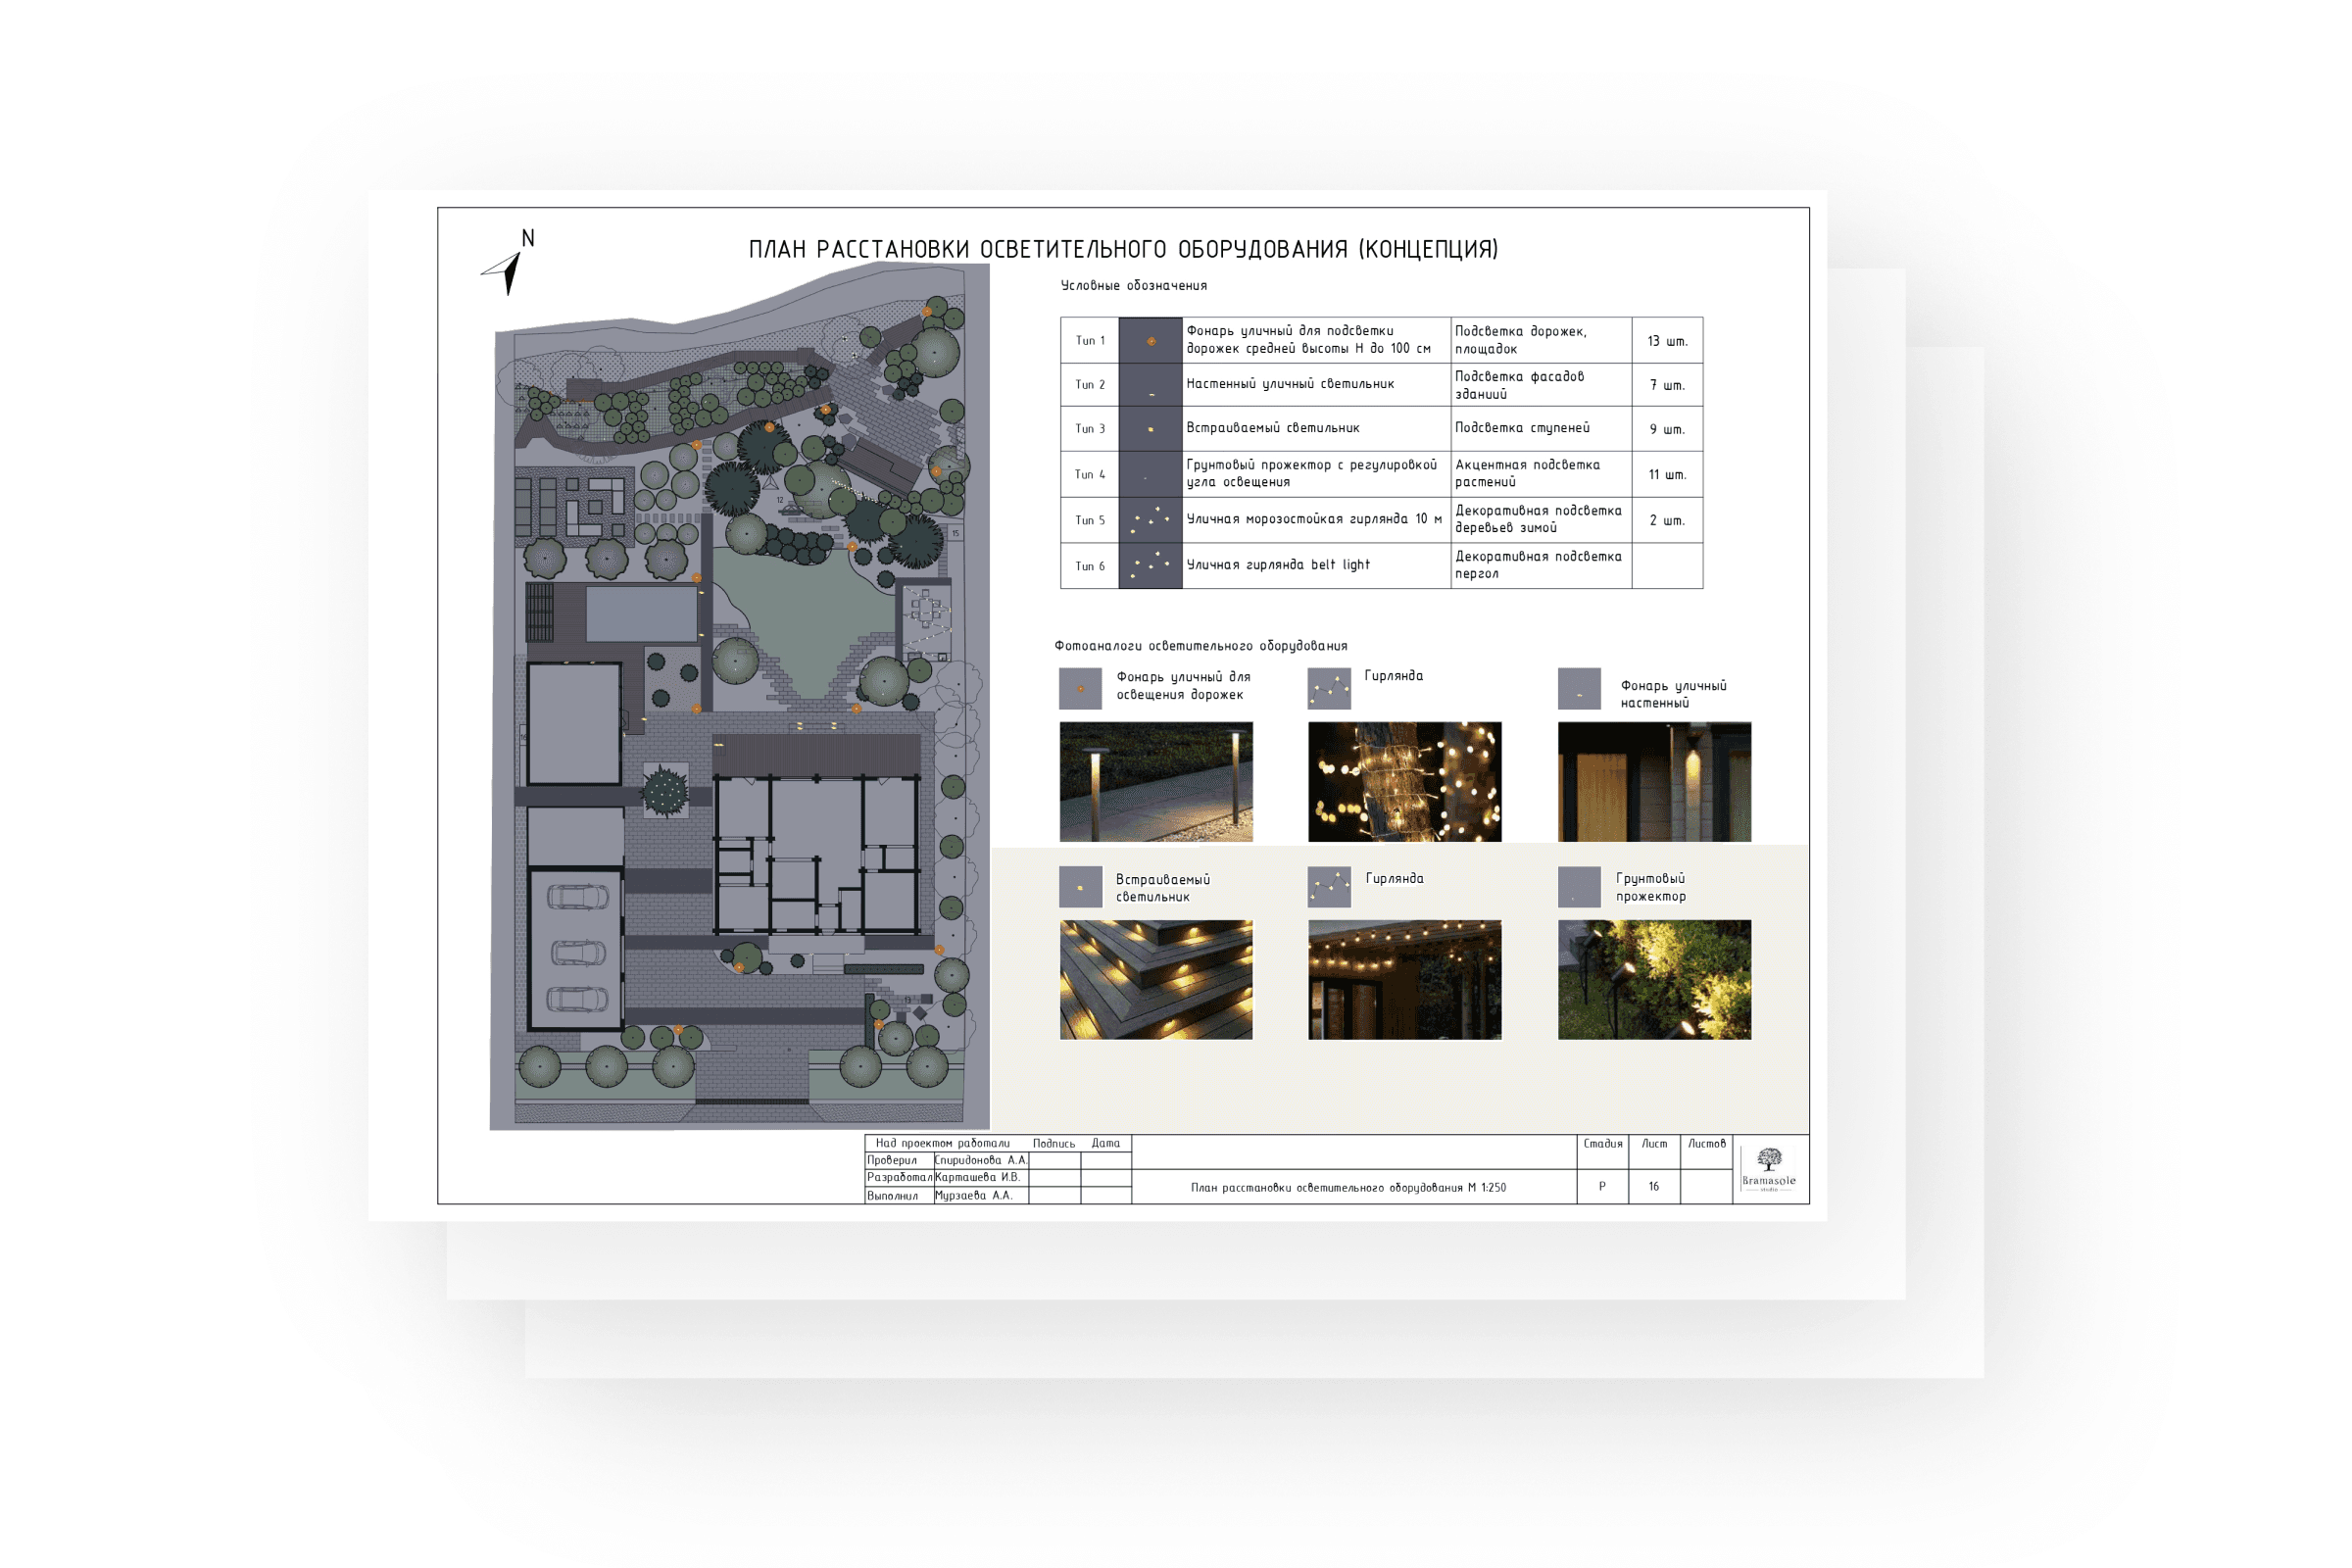Click the 'Условные обозначения' legend heading

tap(1133, 286)
